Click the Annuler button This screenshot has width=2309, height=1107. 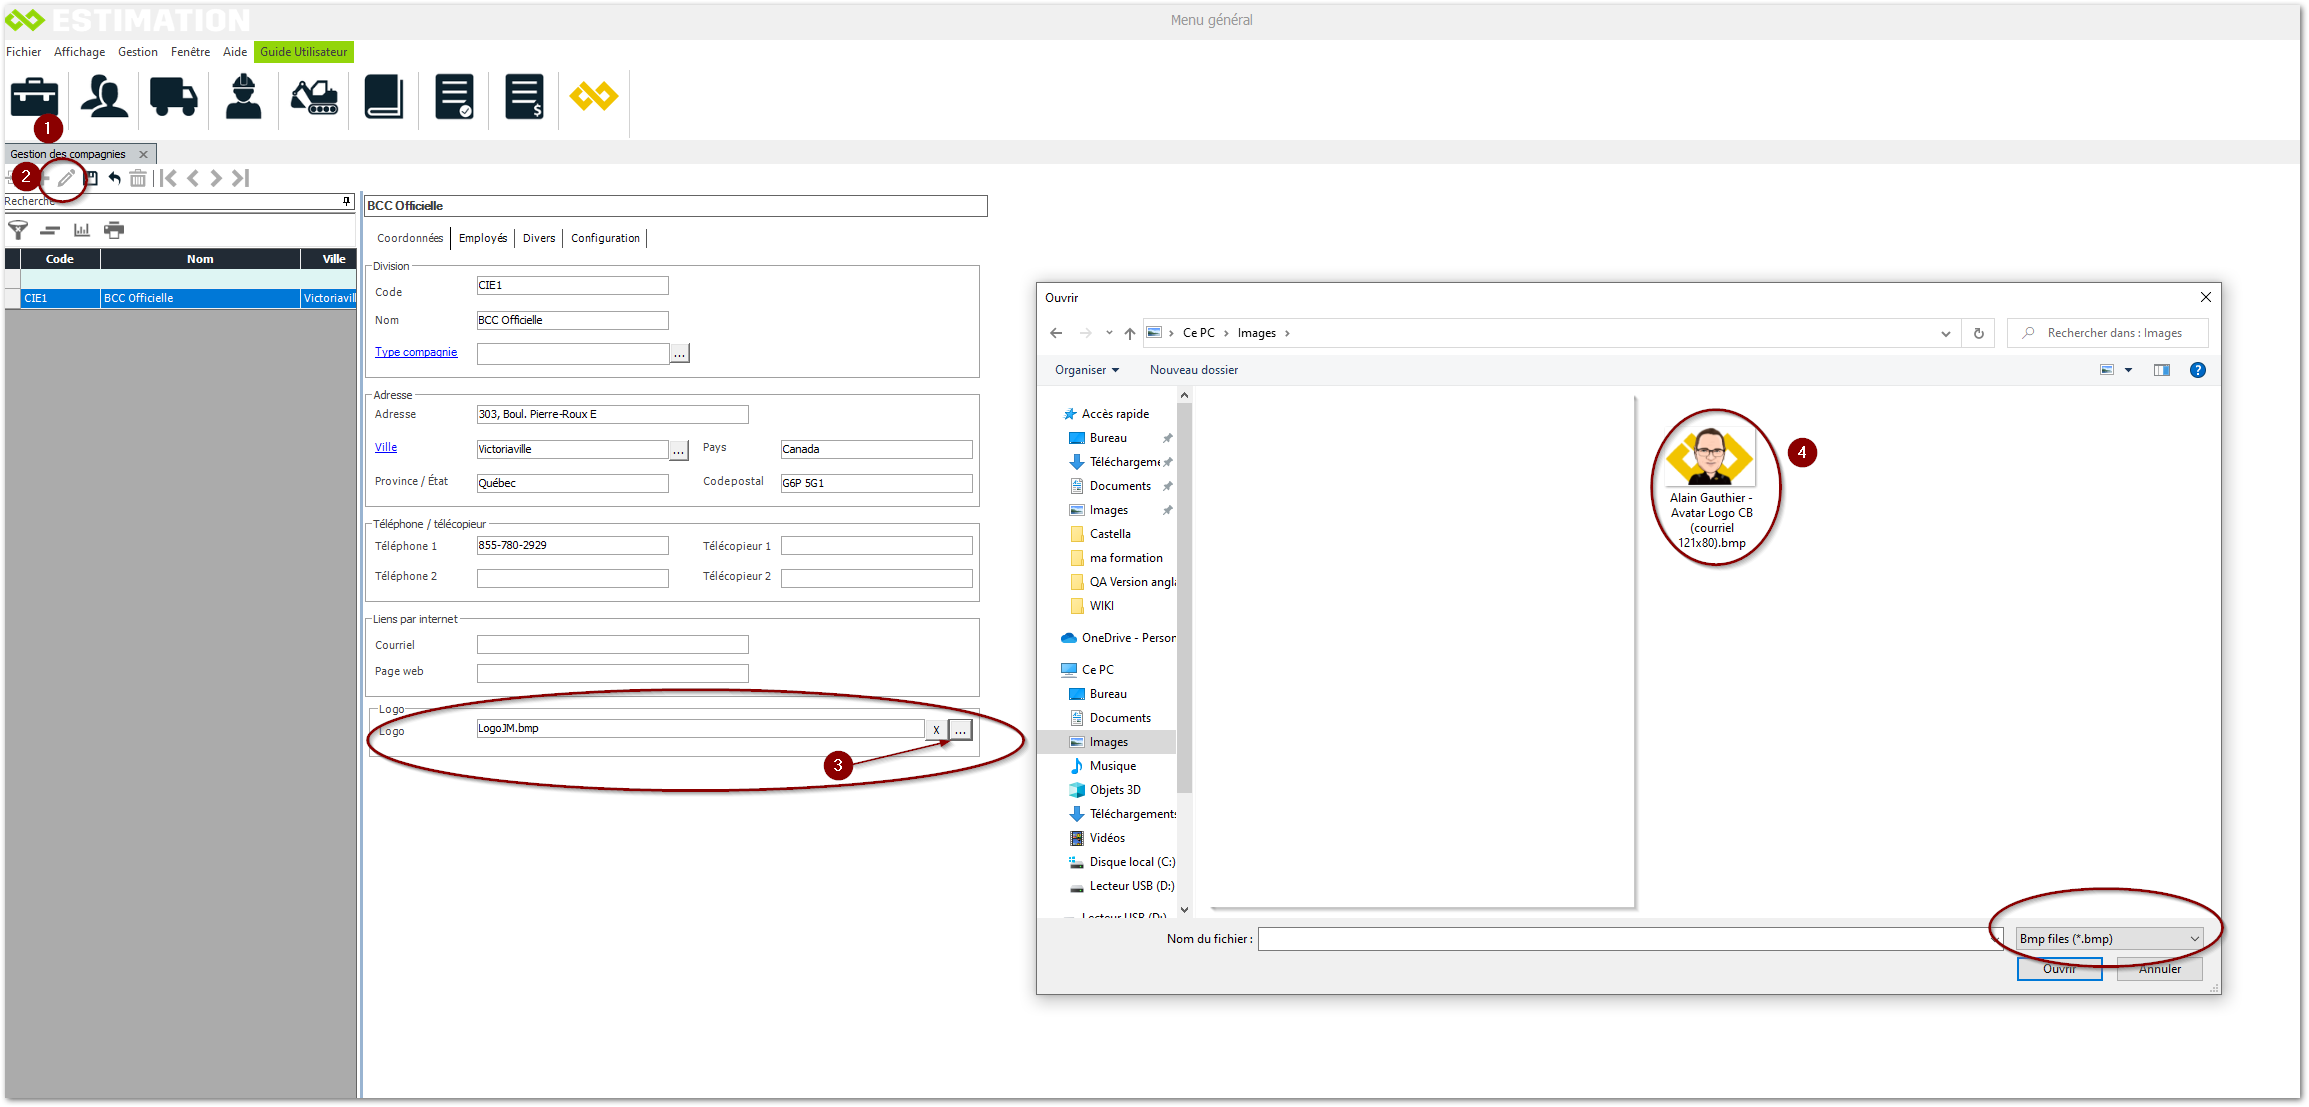coord(2159,969)
